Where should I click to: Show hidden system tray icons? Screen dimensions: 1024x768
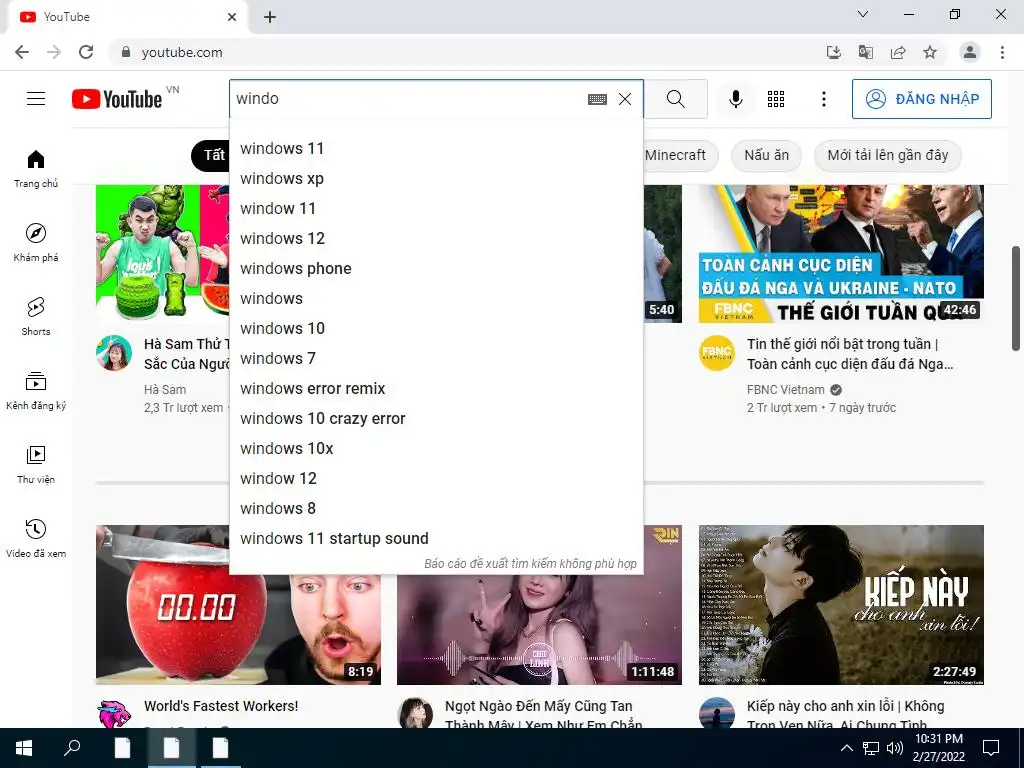(x=846, y=748)
